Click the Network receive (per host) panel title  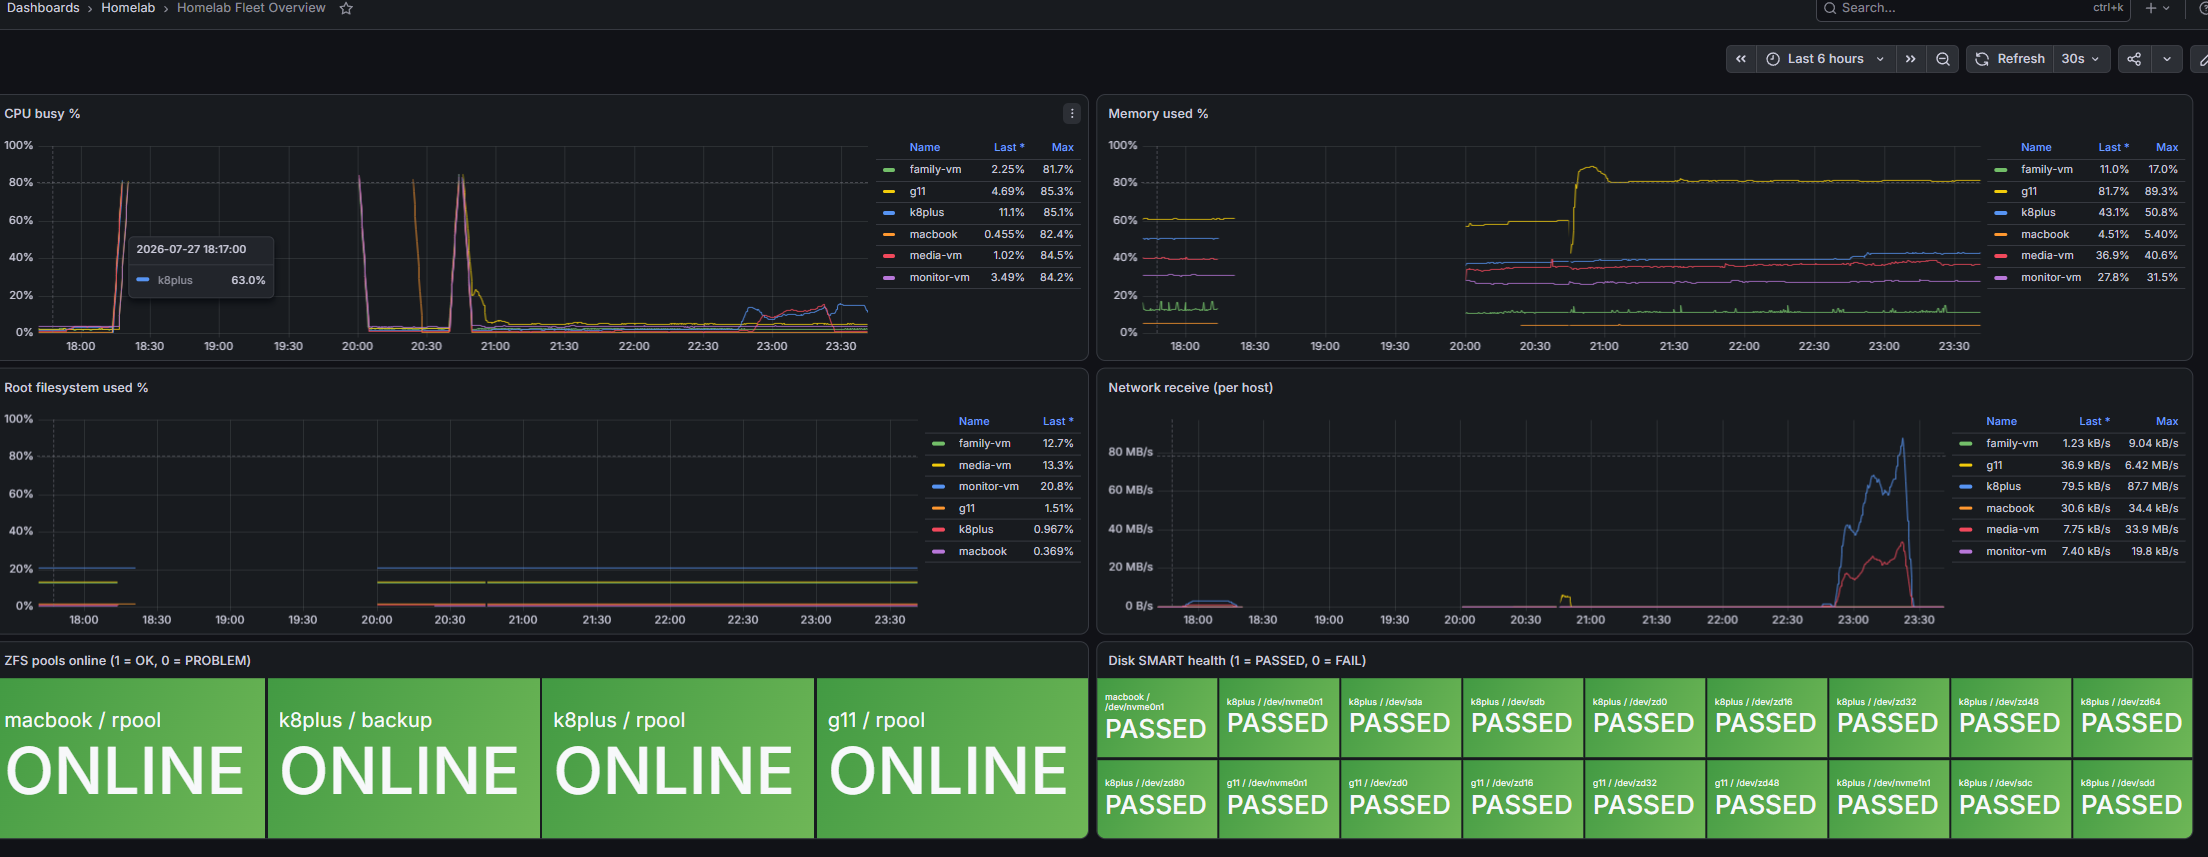(1190, 388)
